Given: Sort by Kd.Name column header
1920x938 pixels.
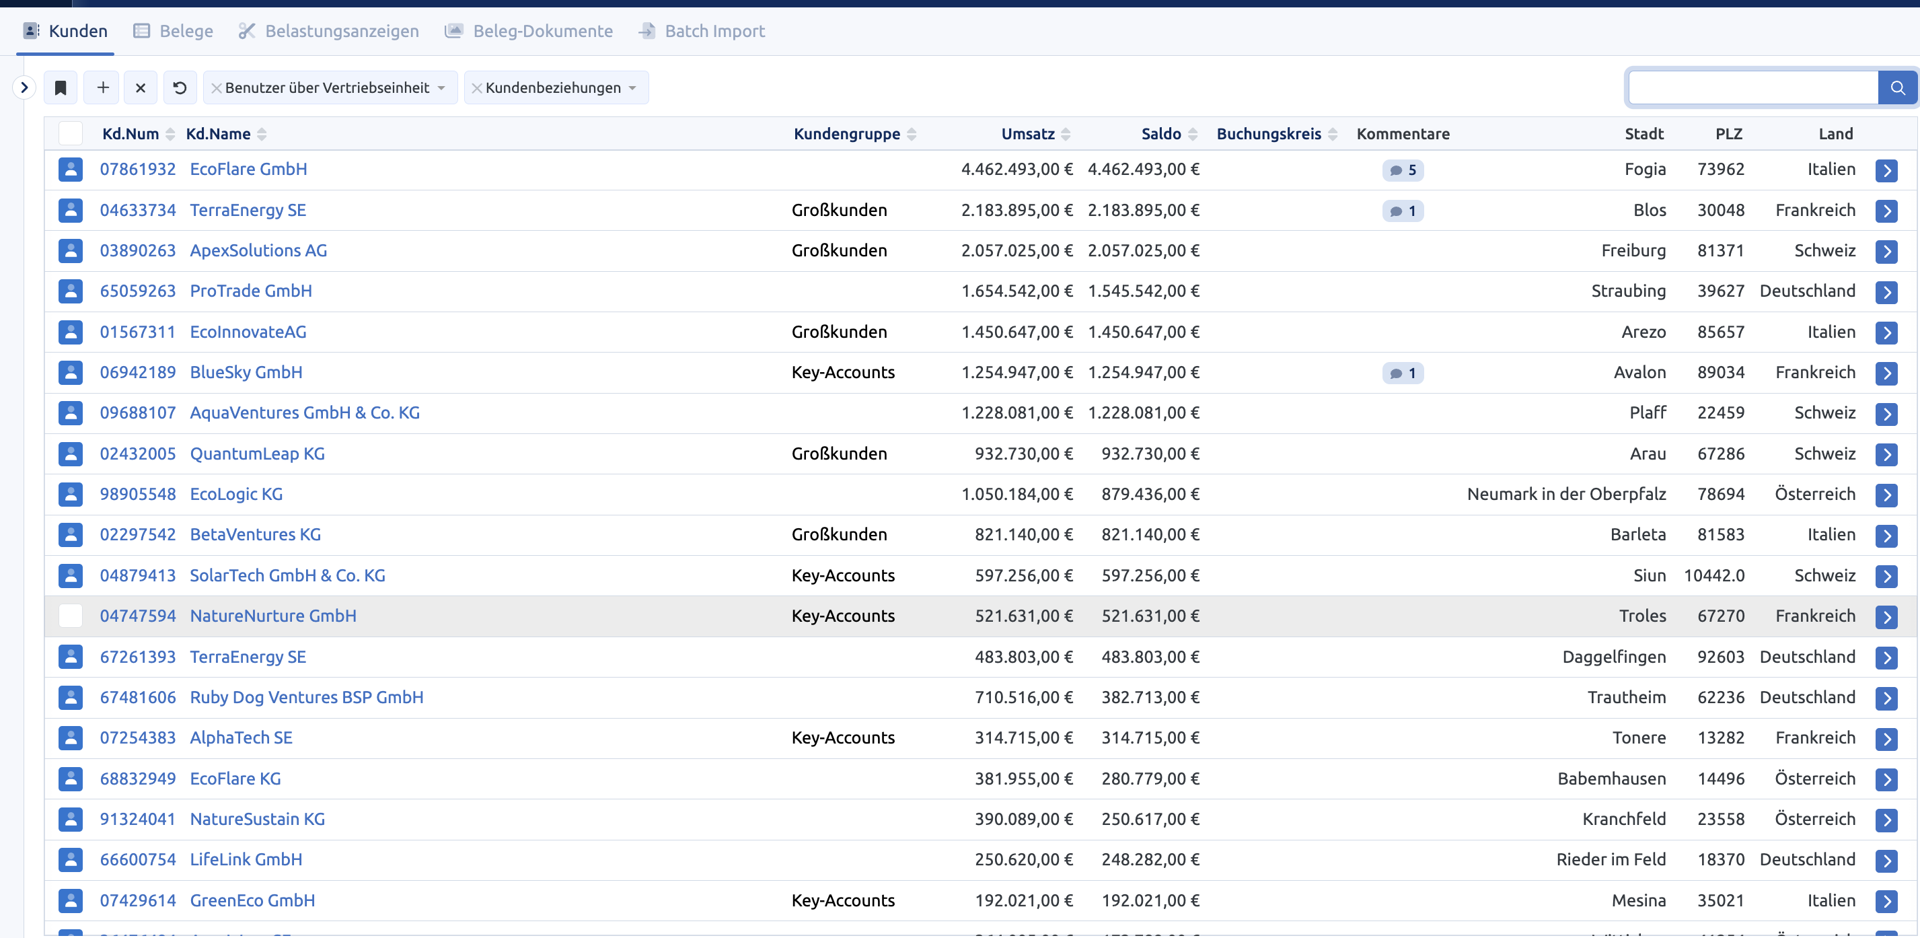Looking at the screenshot, I should coord(226,134).
